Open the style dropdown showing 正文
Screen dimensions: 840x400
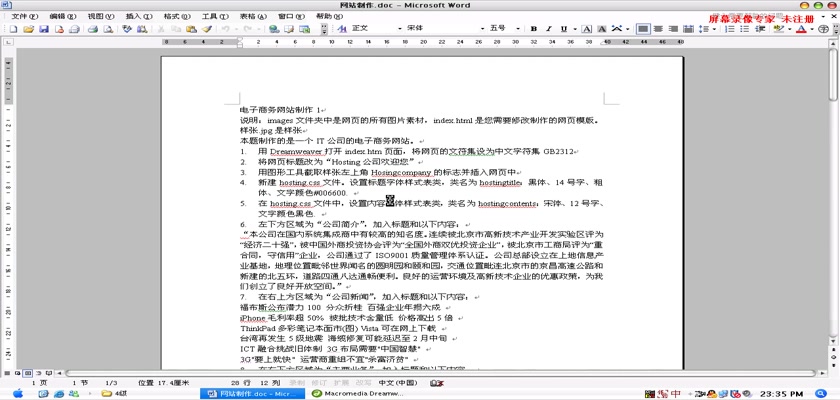pos(400,28)
